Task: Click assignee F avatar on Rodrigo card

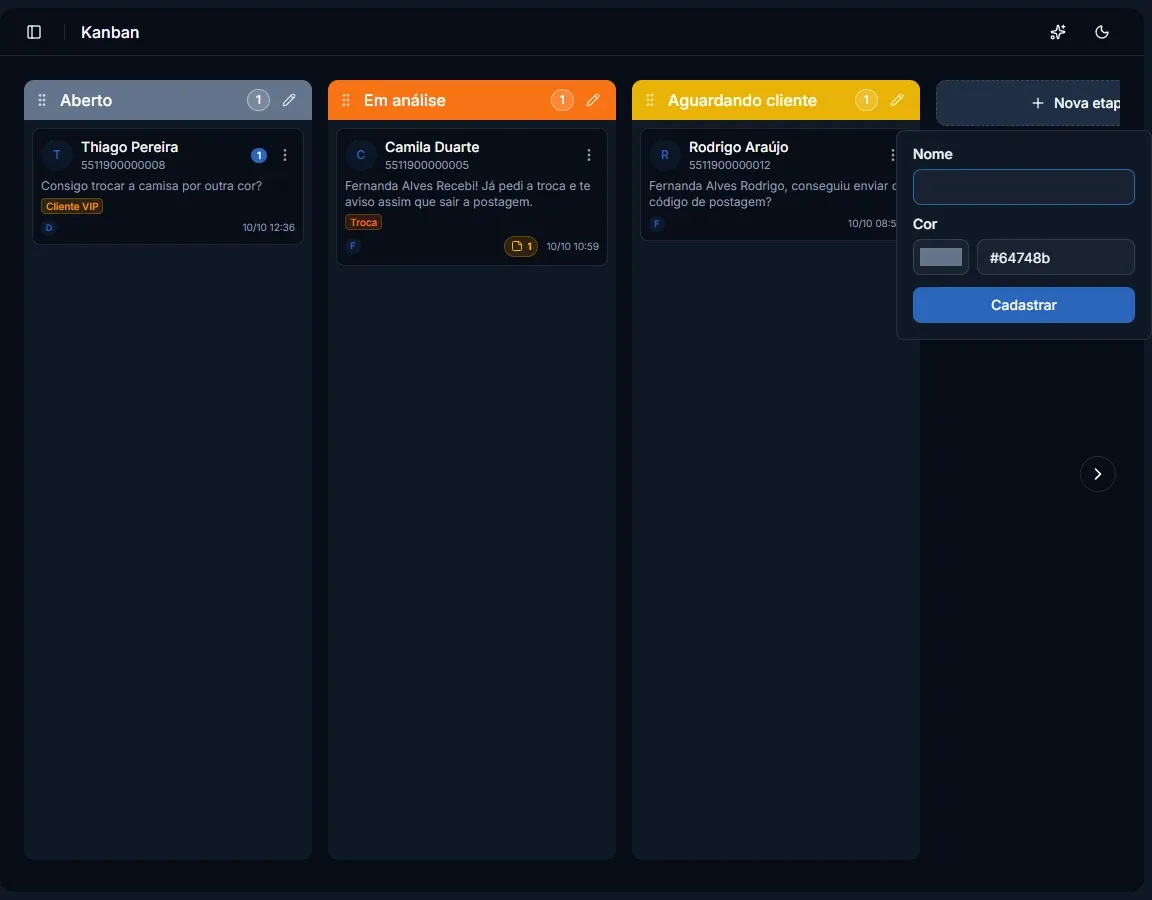Action: 657,223
